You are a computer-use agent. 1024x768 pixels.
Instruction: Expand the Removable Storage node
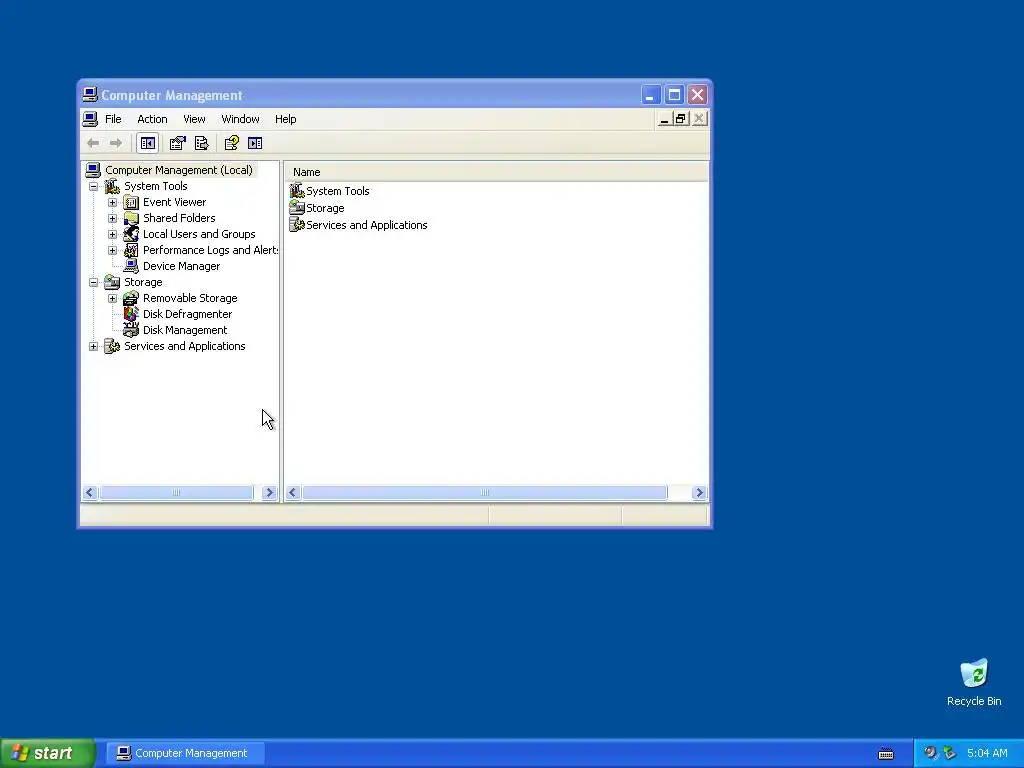coord(112,298)
